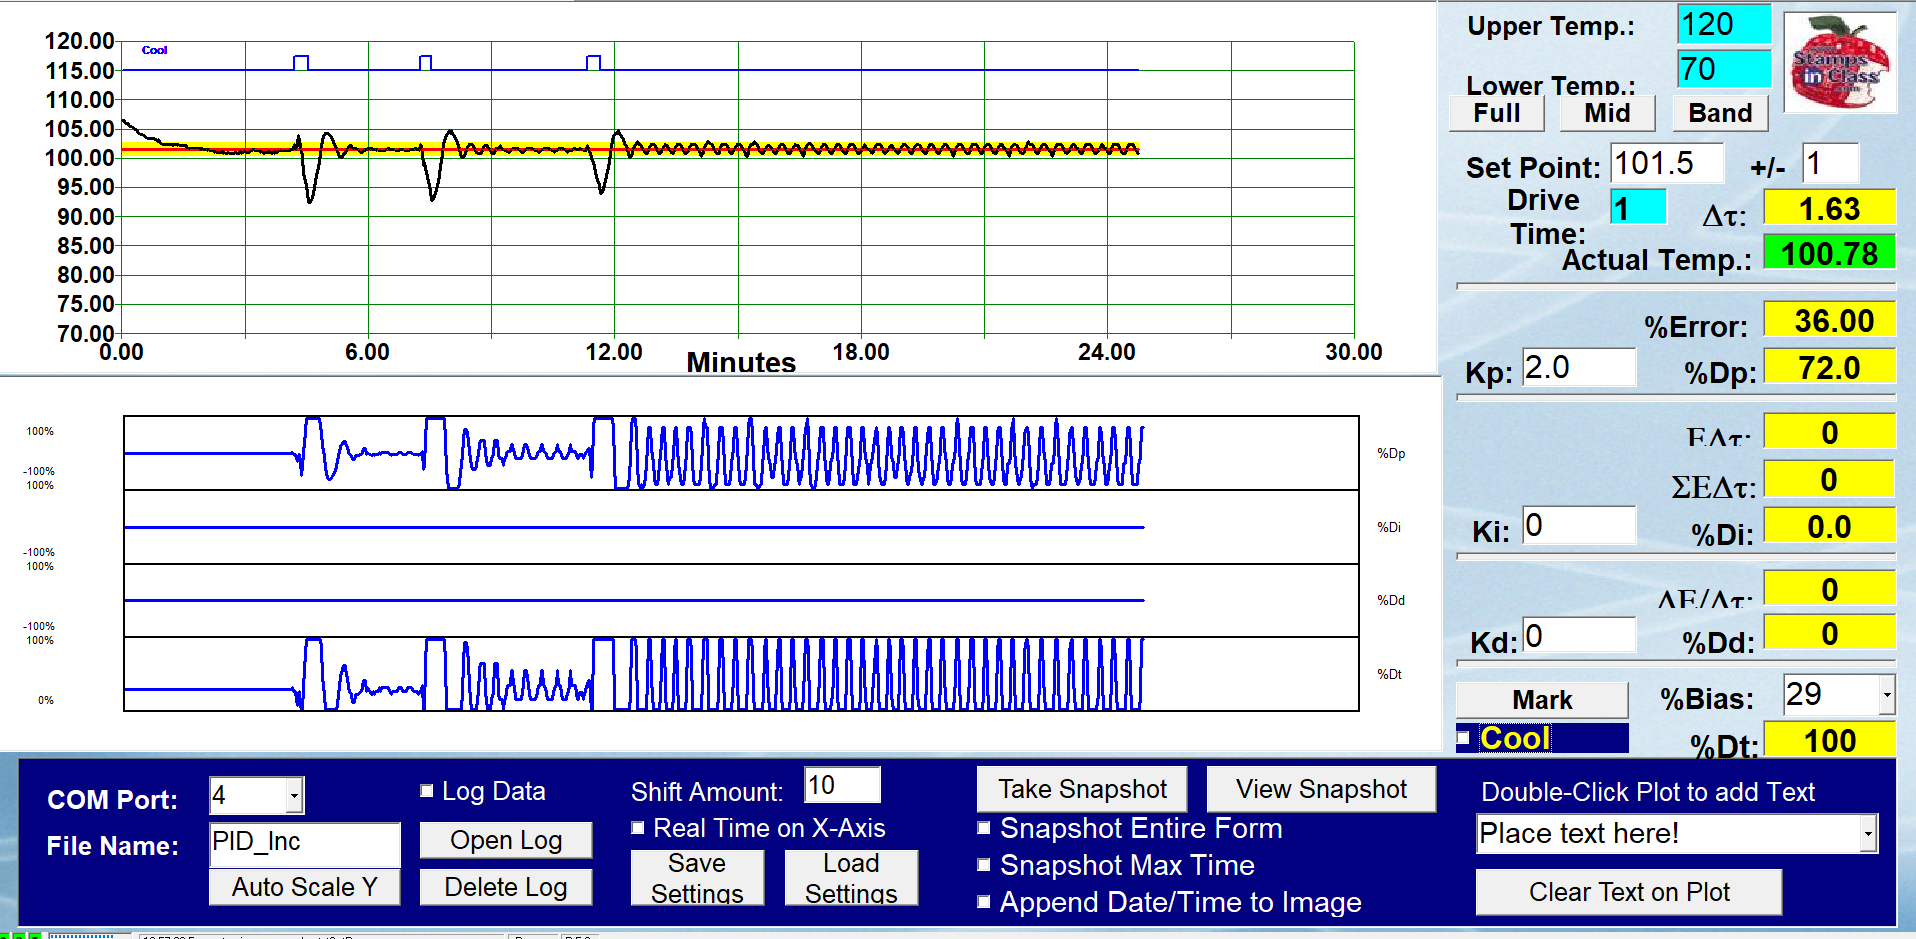Click the Δτ value 1.63
1916x939 pixels.
[1829, 208]
